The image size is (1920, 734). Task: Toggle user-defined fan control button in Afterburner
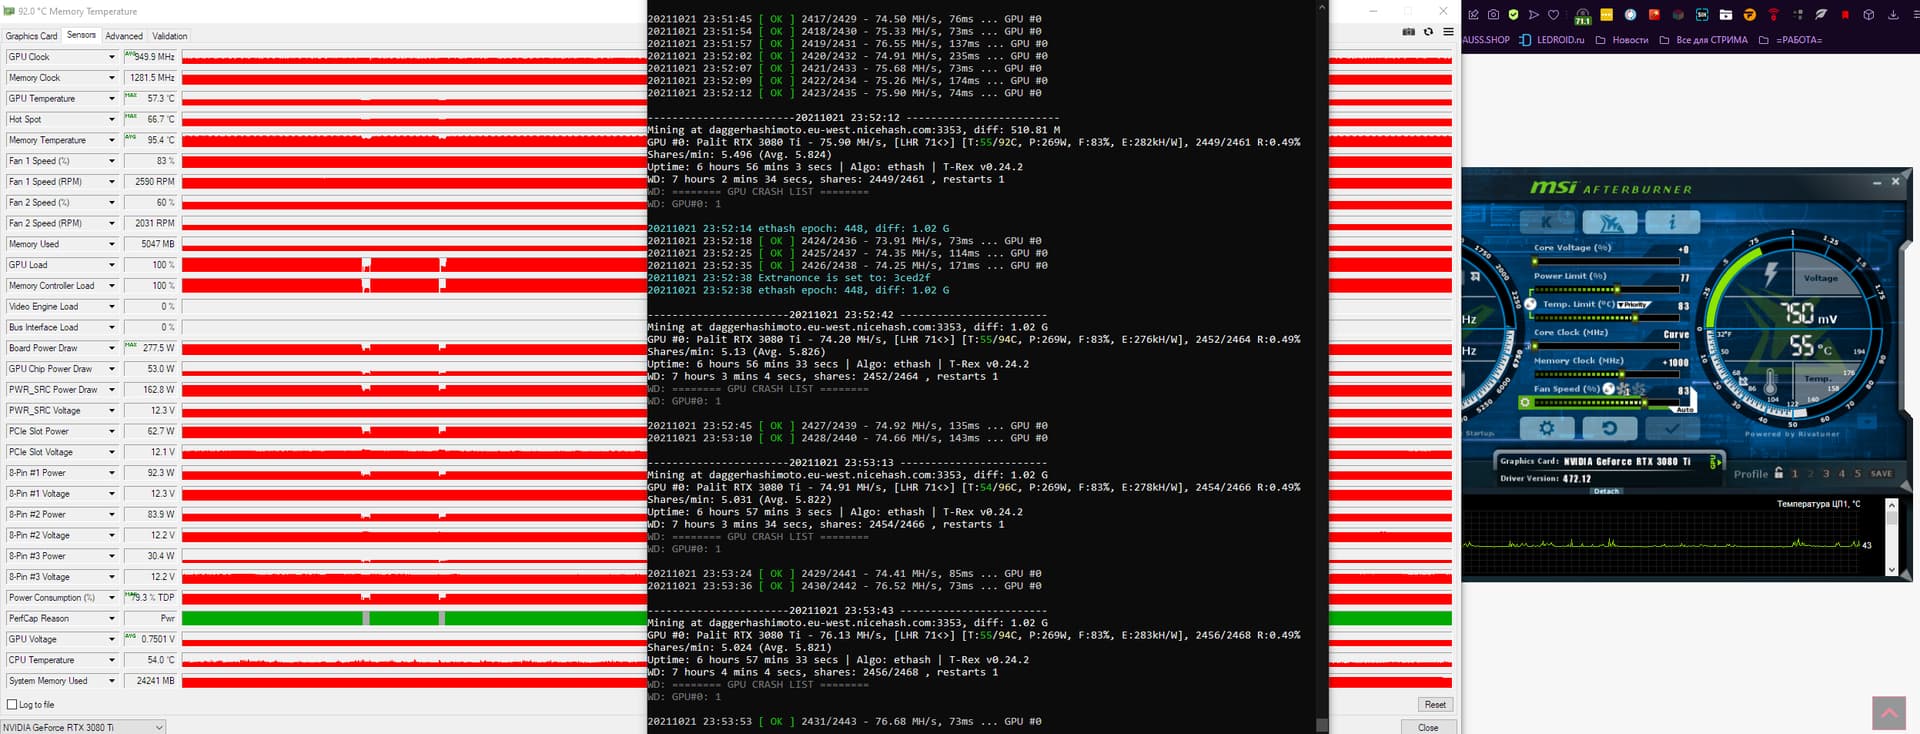click(x=1525, y=402)
